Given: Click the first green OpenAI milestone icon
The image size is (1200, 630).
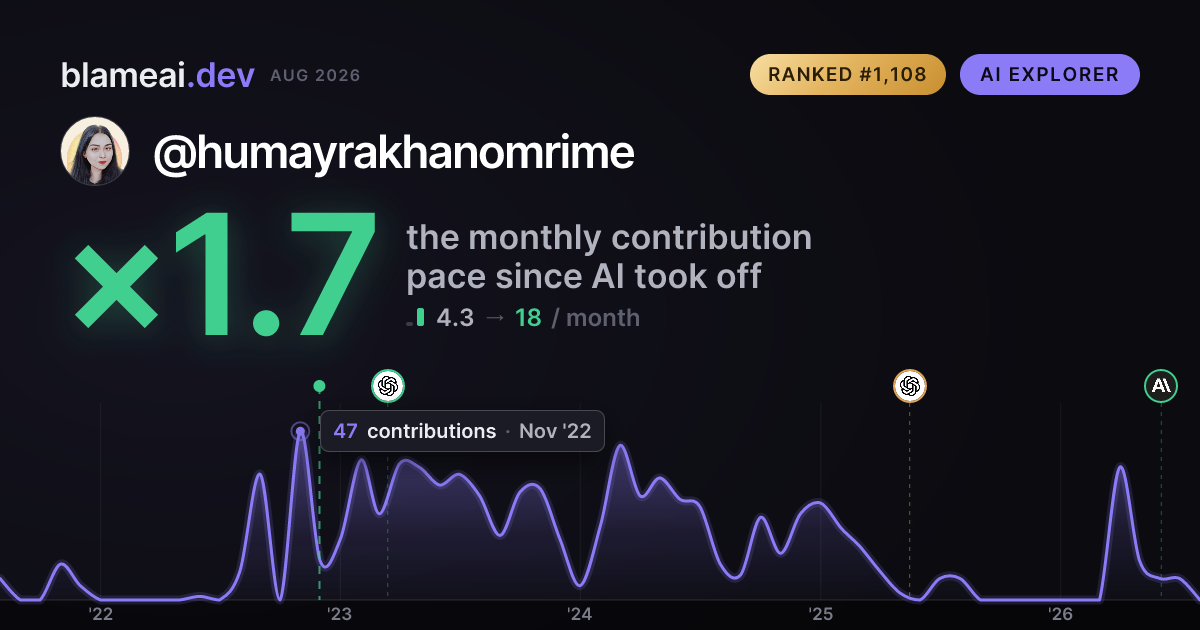Looking at the screenshot, I should coord(388,385).
